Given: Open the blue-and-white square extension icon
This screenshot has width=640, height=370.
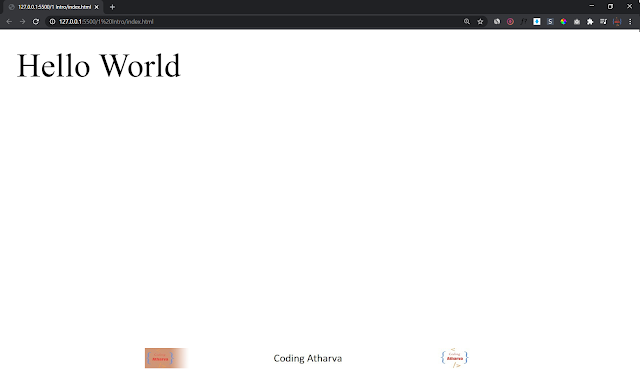Looking at the screenshot, I should [x=537, y=22].
